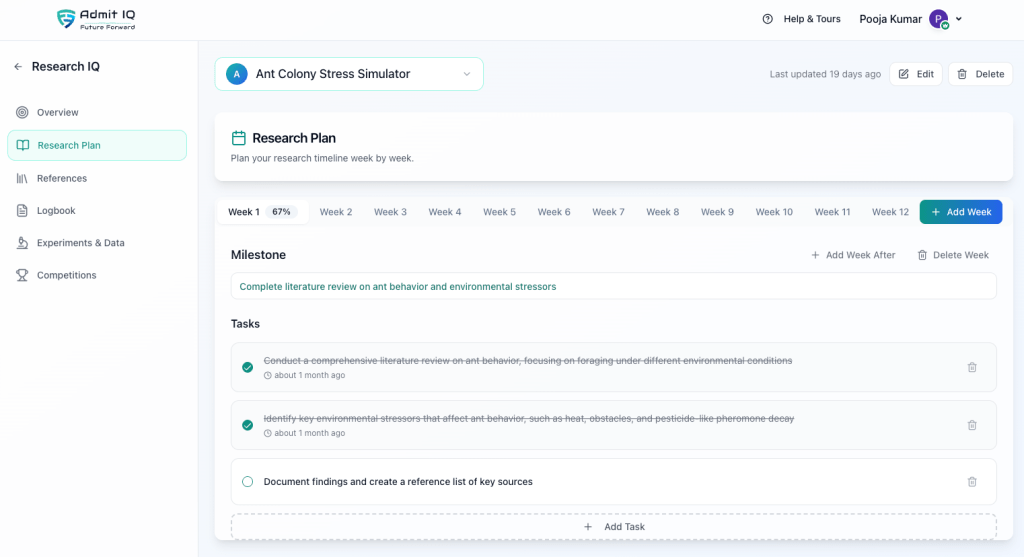Select the Week 12 tab

point(890,212)
